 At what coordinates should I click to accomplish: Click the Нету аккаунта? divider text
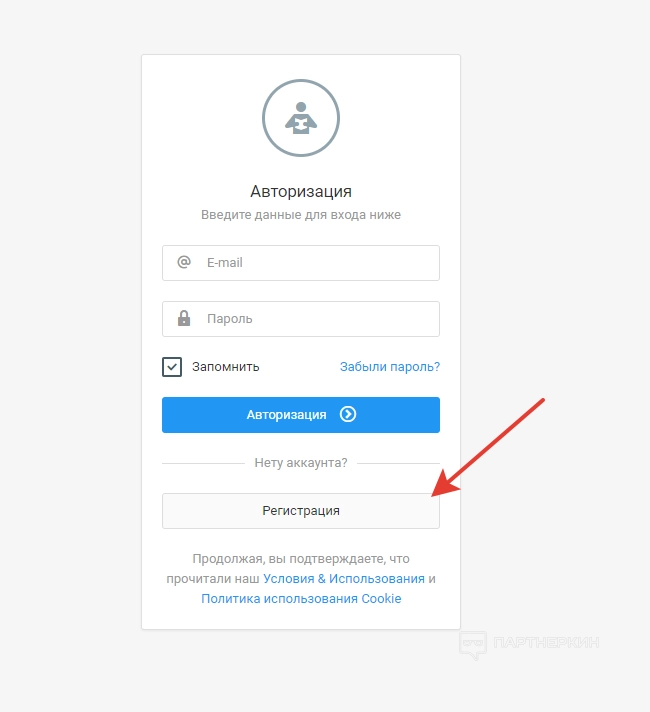point(301,463)
